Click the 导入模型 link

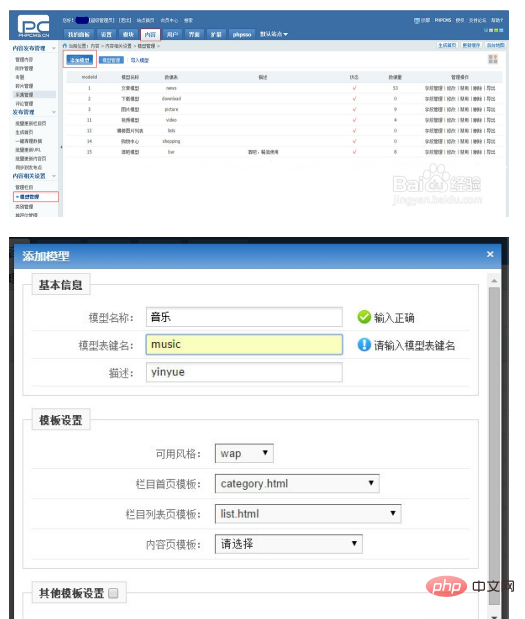(x=140, y=60)
